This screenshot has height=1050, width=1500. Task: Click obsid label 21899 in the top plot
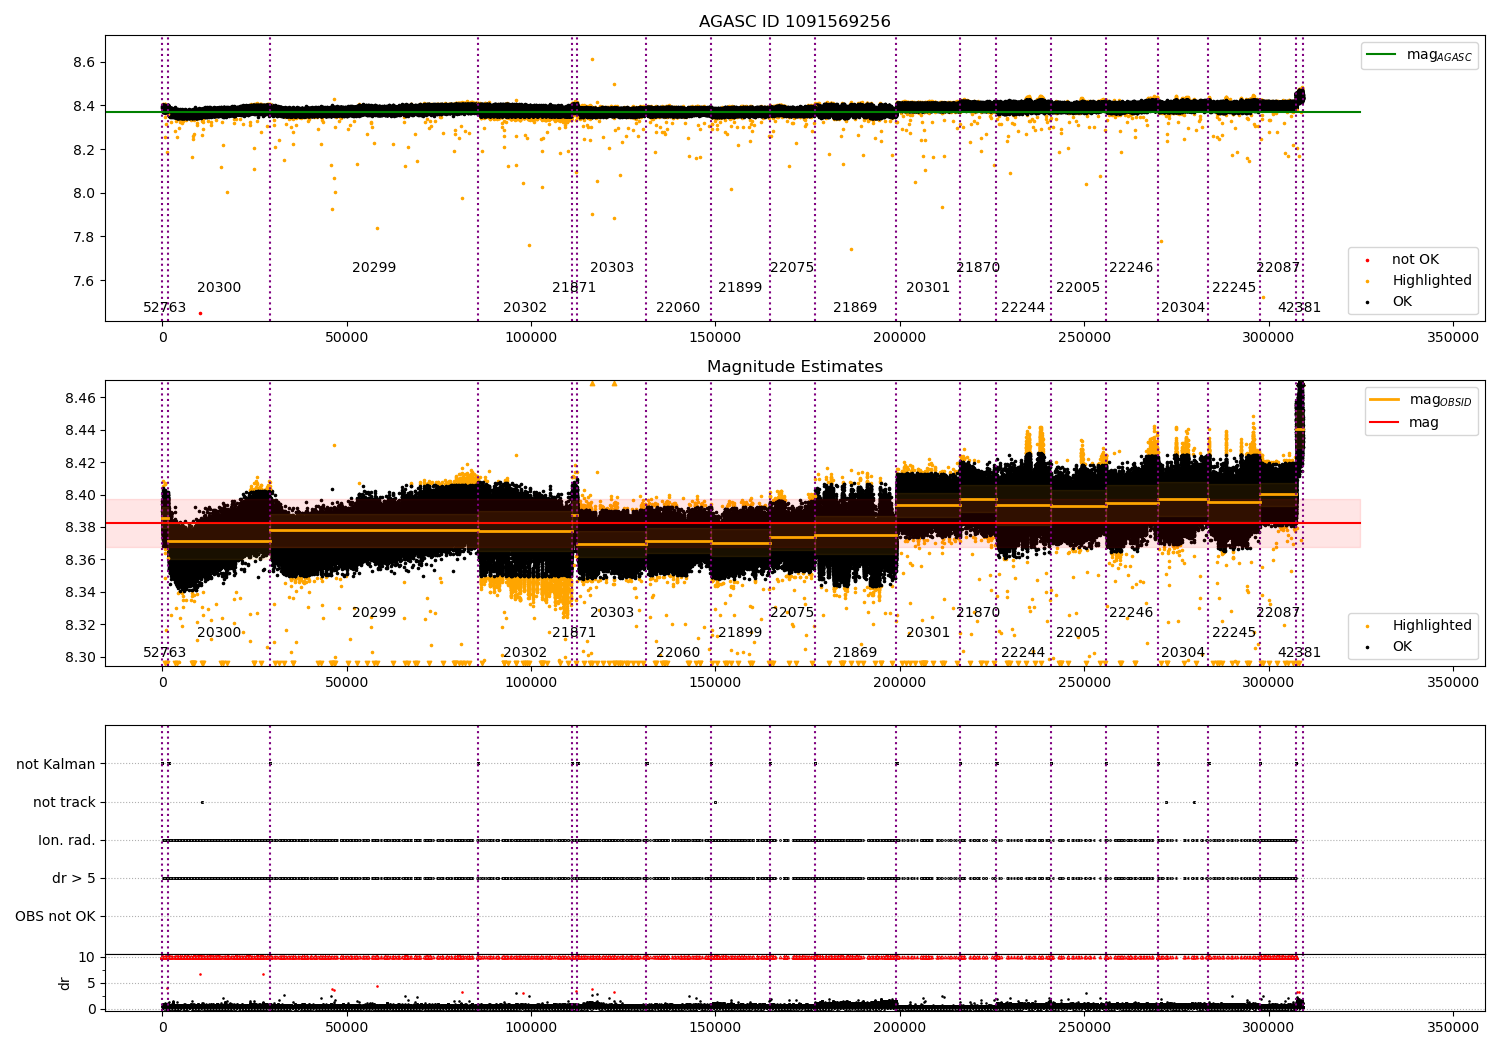click(x=740, y=288)
